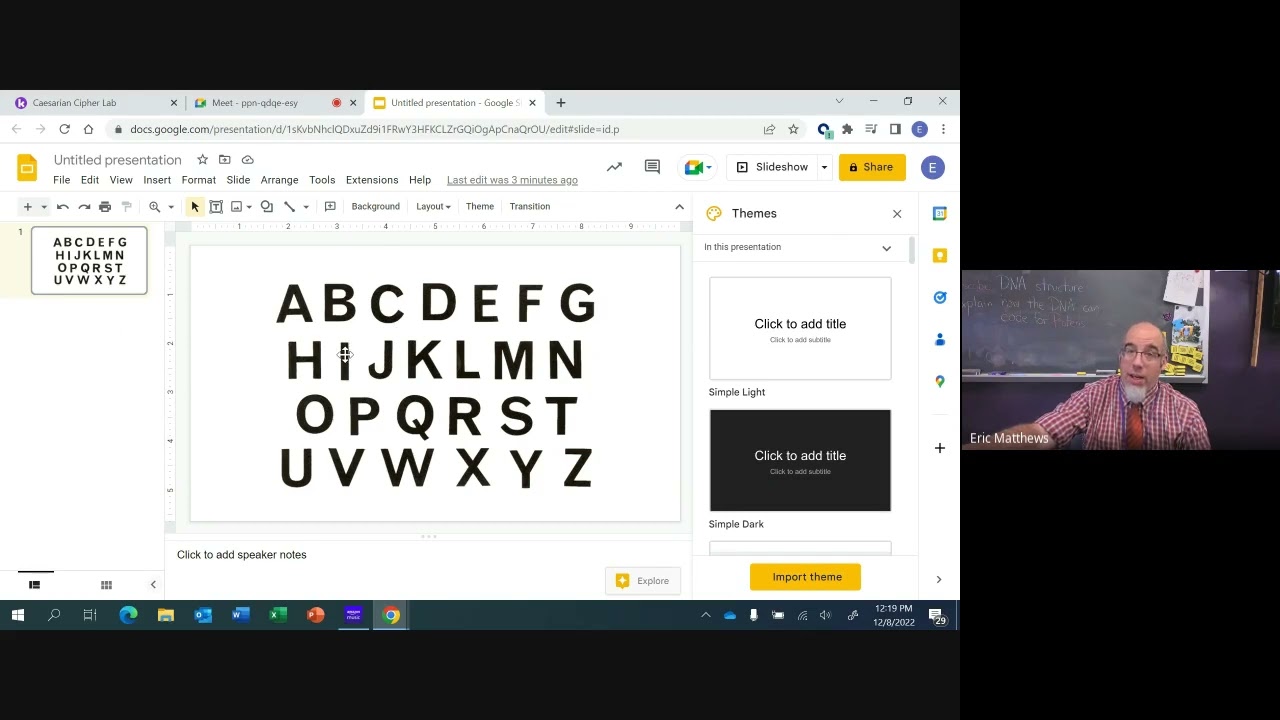Viewport: 1280px width, 720px height.
Task: Insert an image with the toolbar icon
Action: [x=237, y=207]
